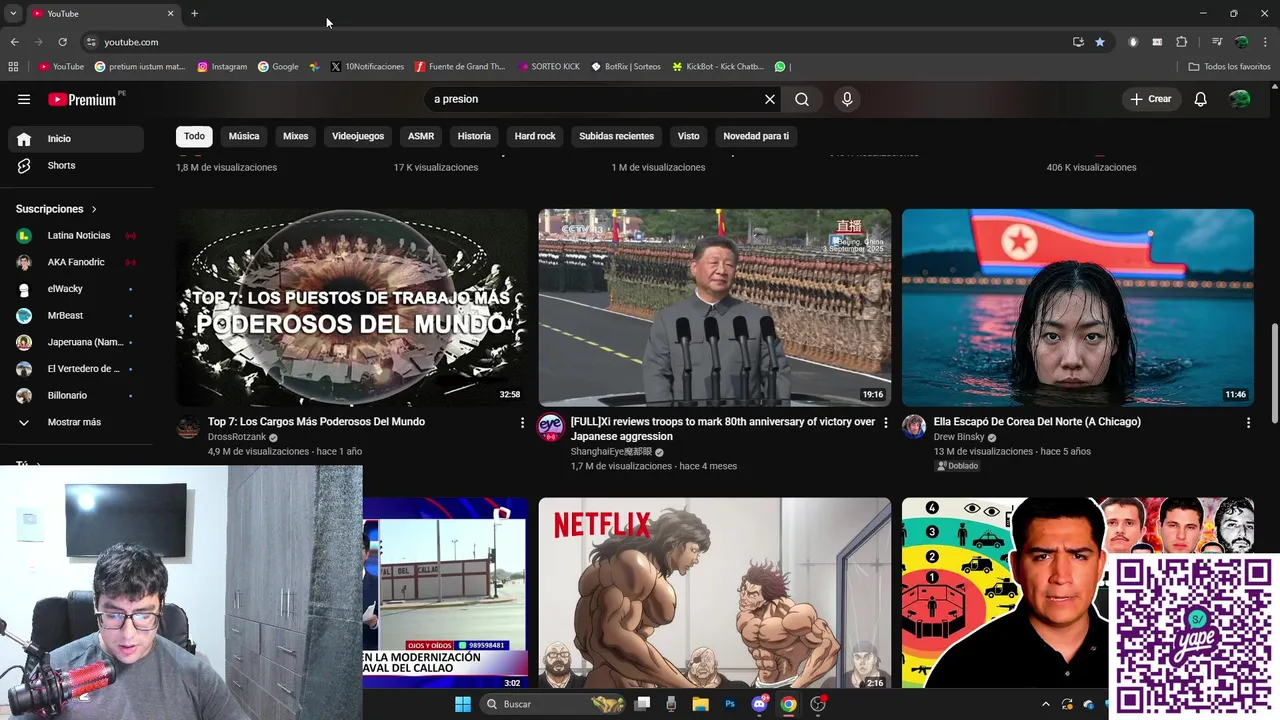Image resolution: width=1280 pixels, height=720 pixels.
Task: Open a new browser tab
Action: tap(194, 13)
